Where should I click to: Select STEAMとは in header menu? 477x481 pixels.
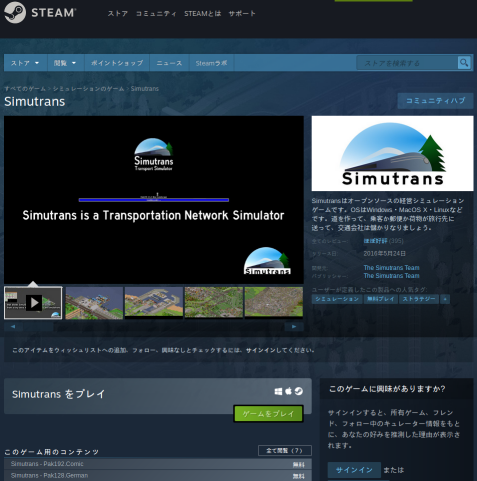coord(202,14)
